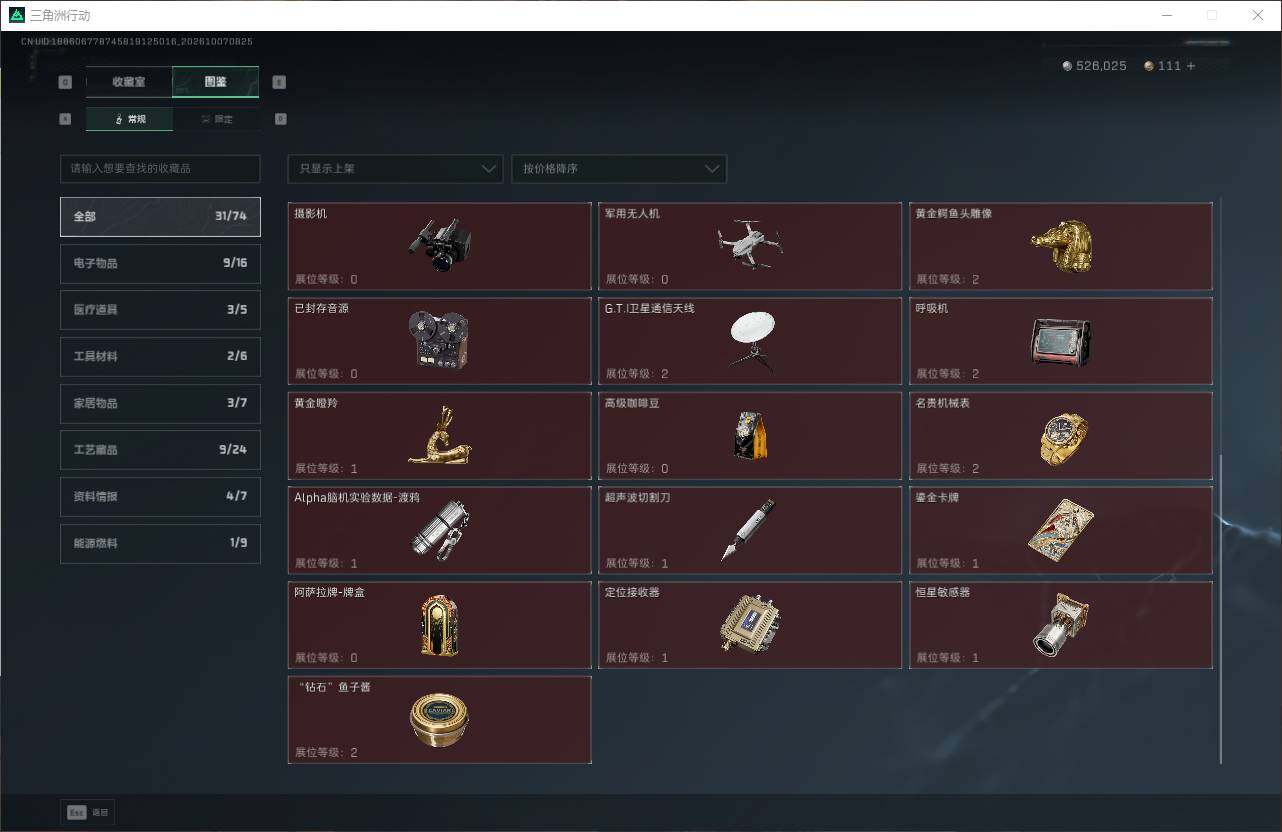
Task: Click the item list vertical scrollbar
Action: pyautogui.click(x=1220, y=608)
